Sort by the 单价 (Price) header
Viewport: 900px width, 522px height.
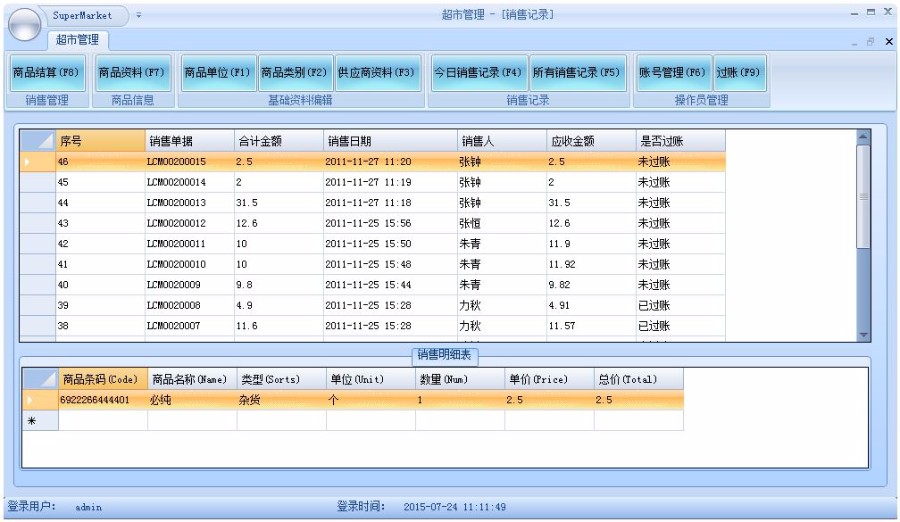click(550, 380)
